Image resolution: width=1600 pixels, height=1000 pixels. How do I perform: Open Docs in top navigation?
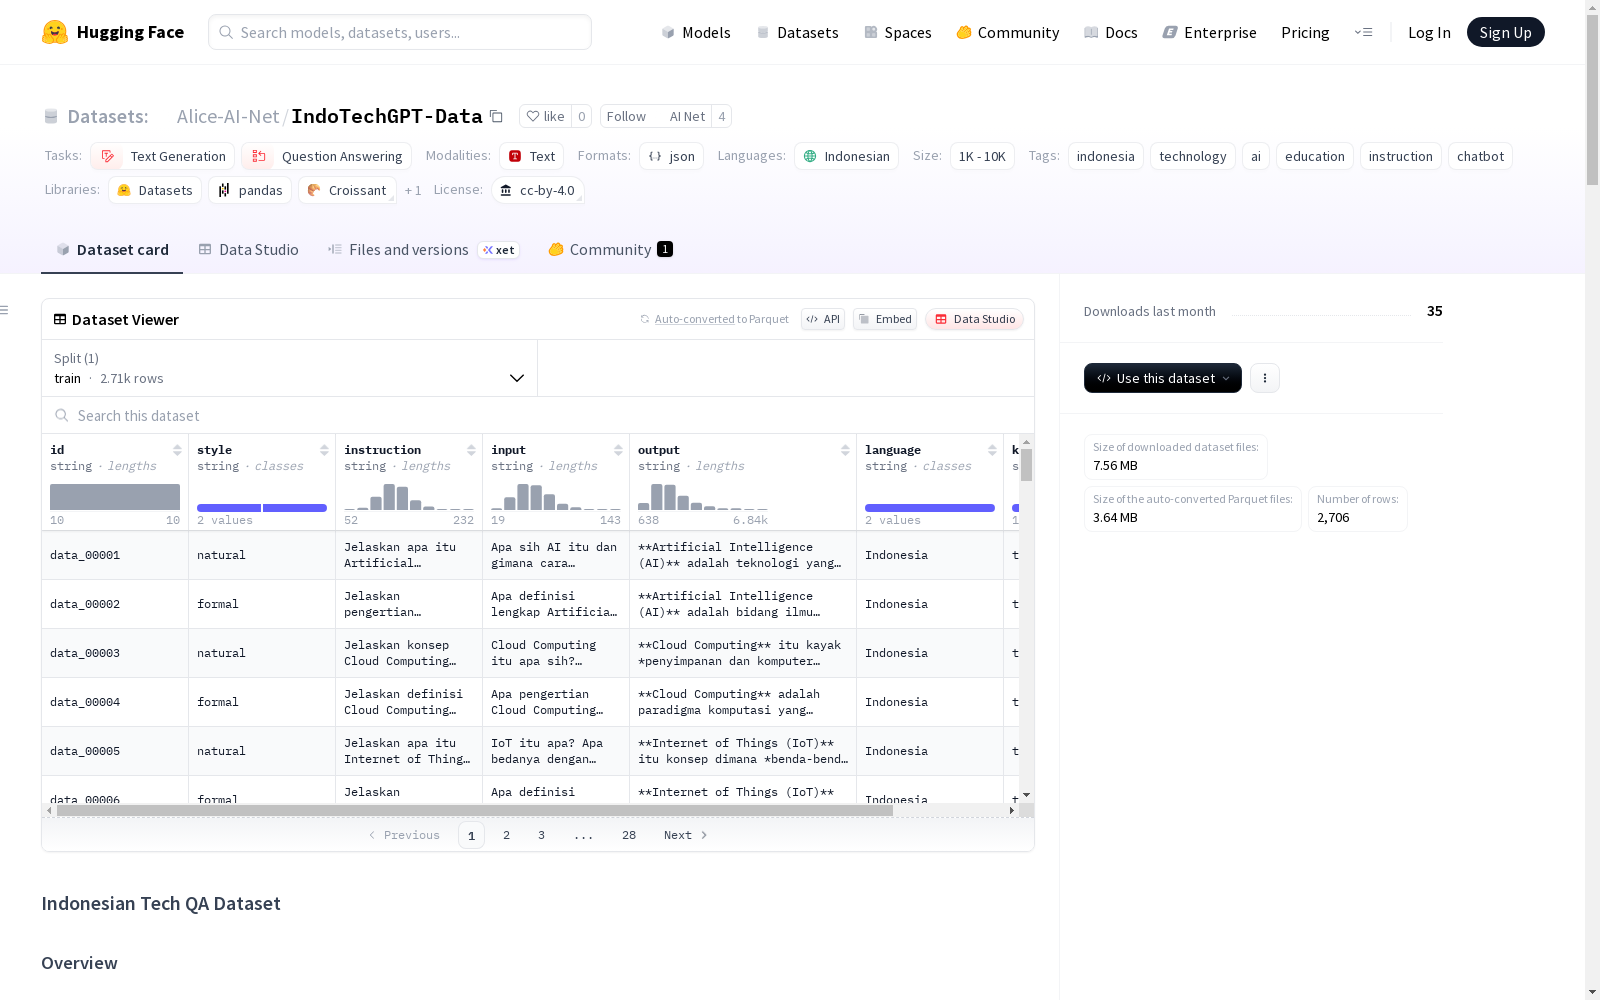tap(1111, 32)
